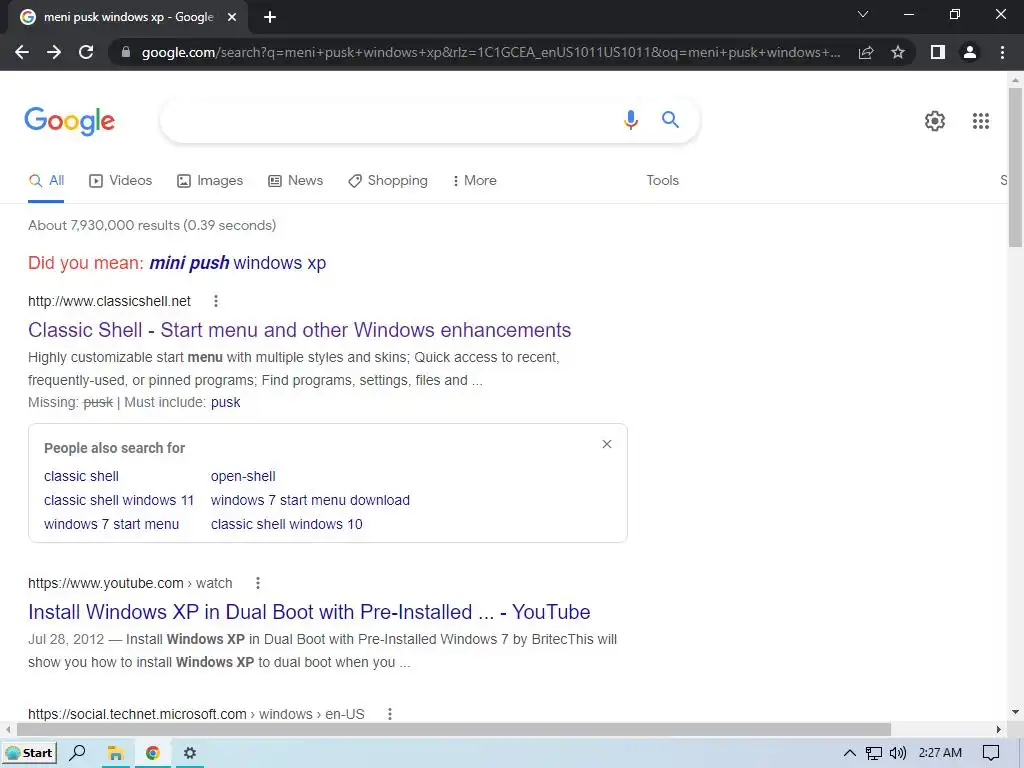This screenshot has width=1024, height=768.
Task: Reload the current Google results page
Action: point(86,52)
